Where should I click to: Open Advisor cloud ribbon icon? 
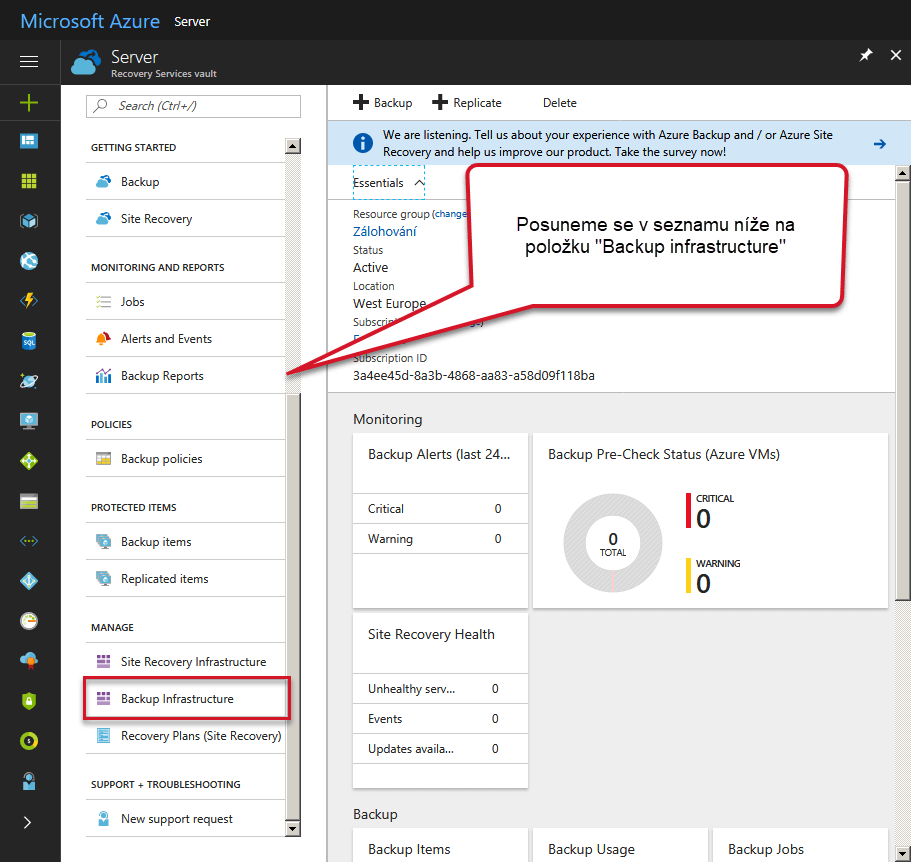tap(29, 661)
